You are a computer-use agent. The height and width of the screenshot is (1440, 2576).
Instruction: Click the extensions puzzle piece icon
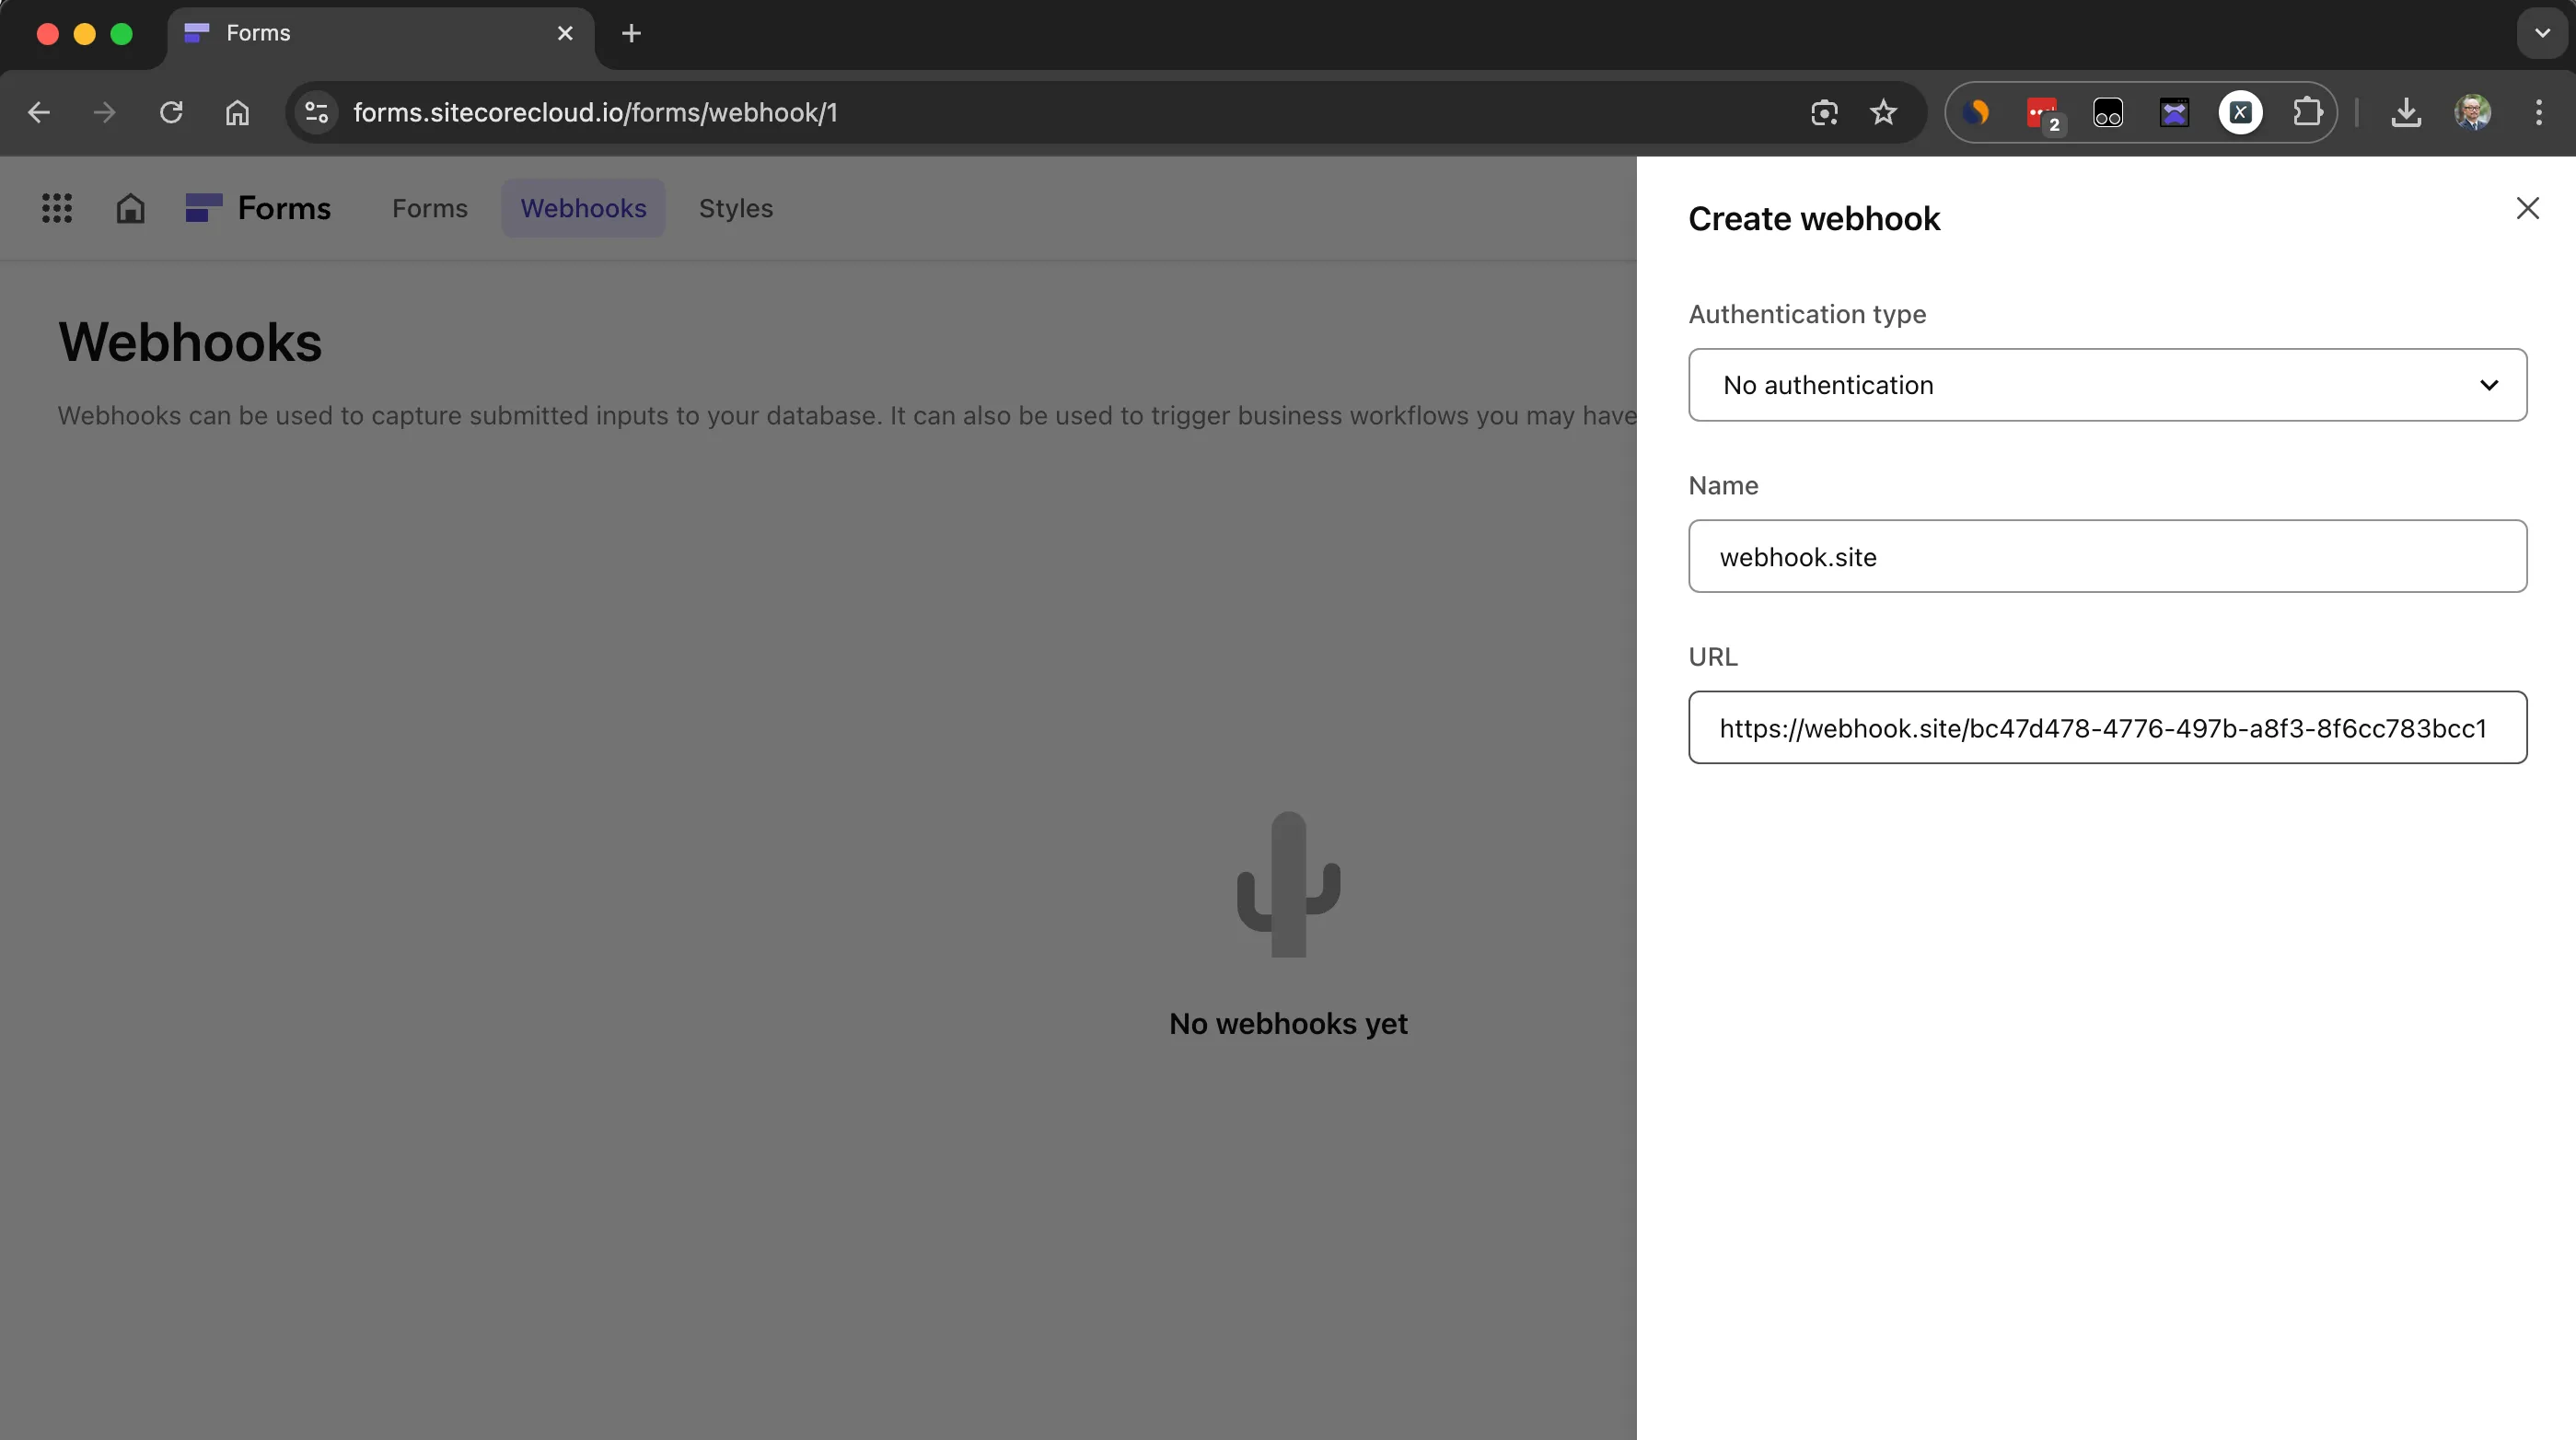(2305, 111)
